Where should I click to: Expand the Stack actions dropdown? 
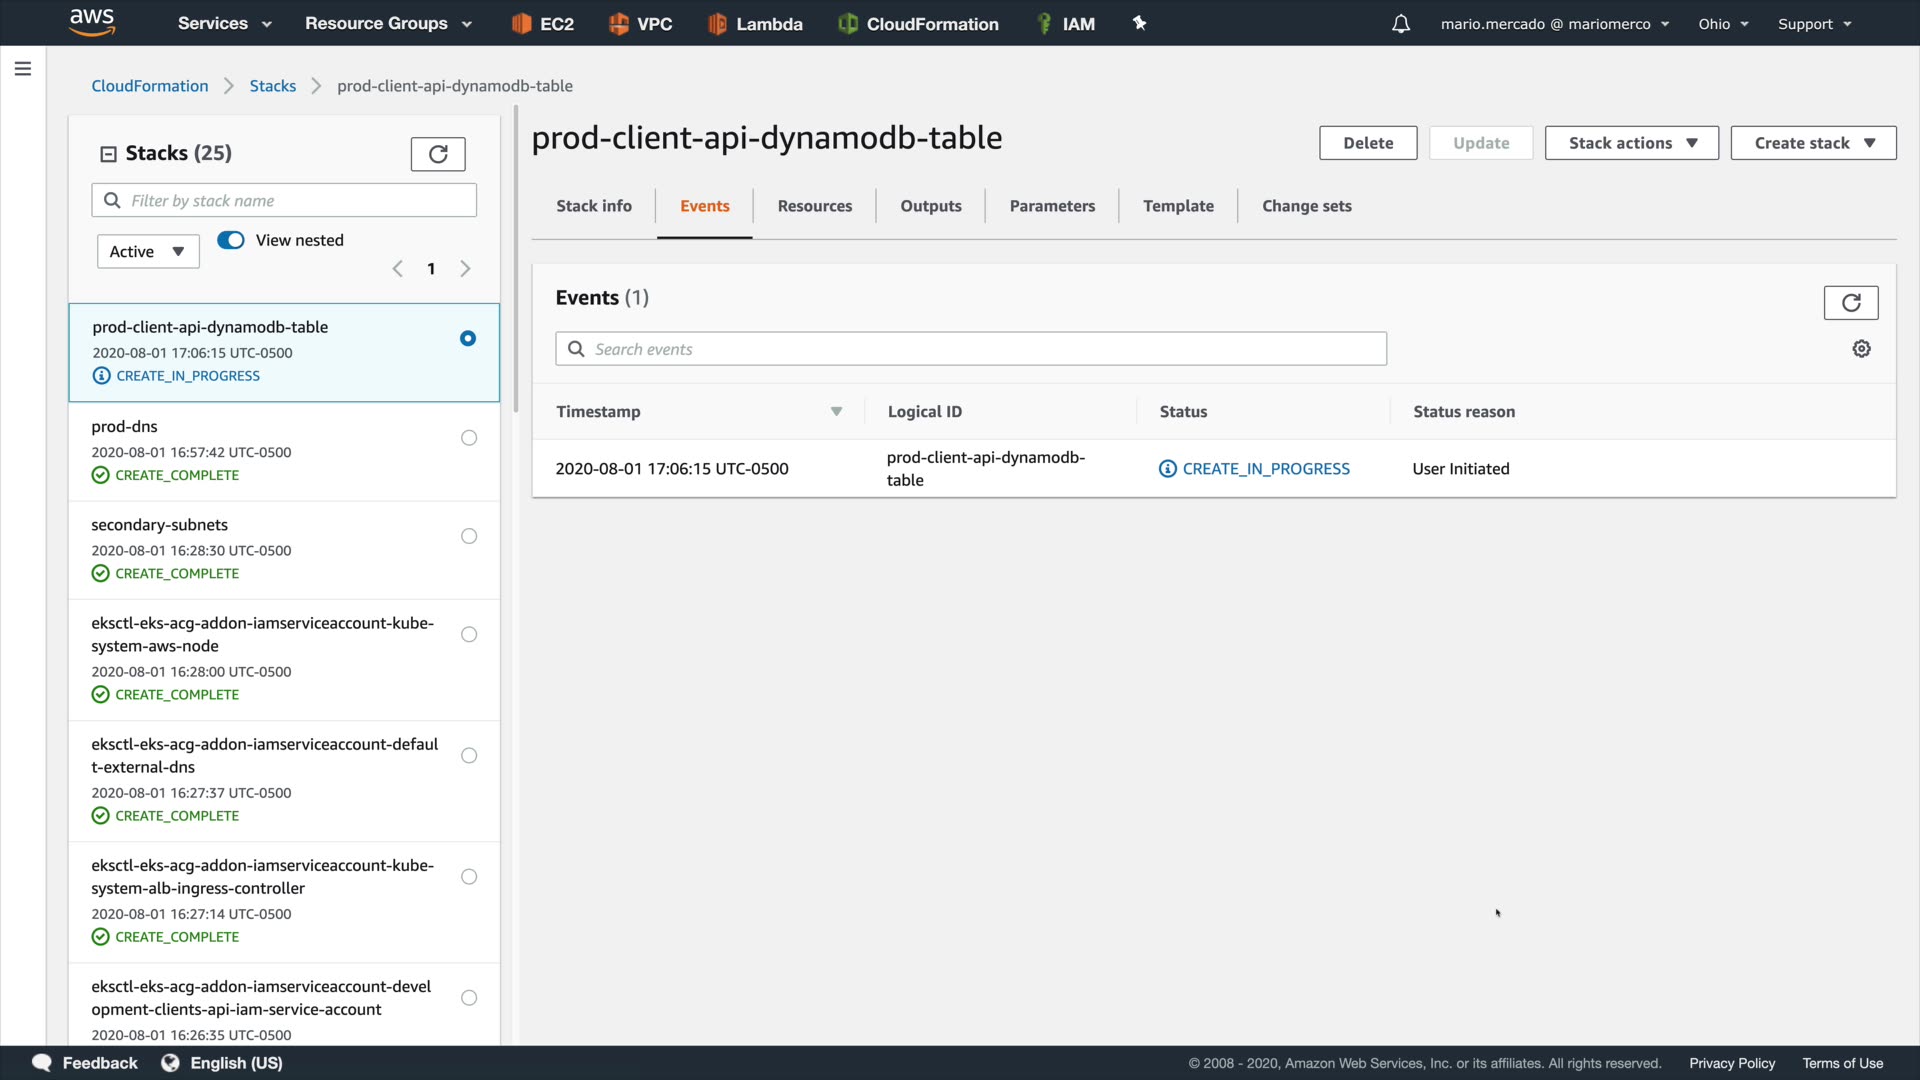[x=1631, y=143]
